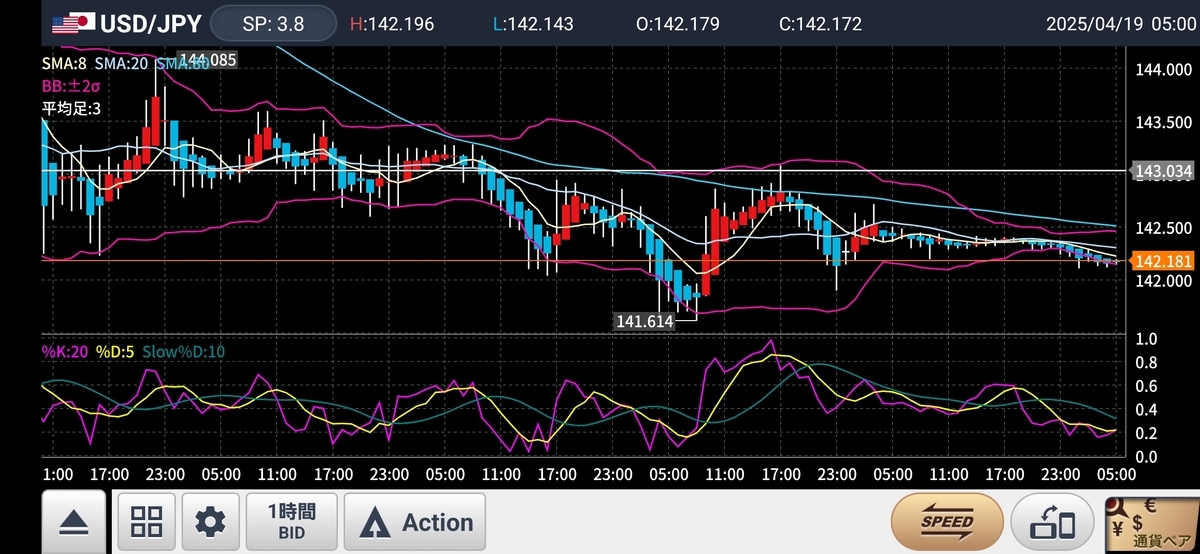The height and width of the screenshot is (554, 1200).
Task: Tap the SPEED order button
Action: tap(948, 521)
